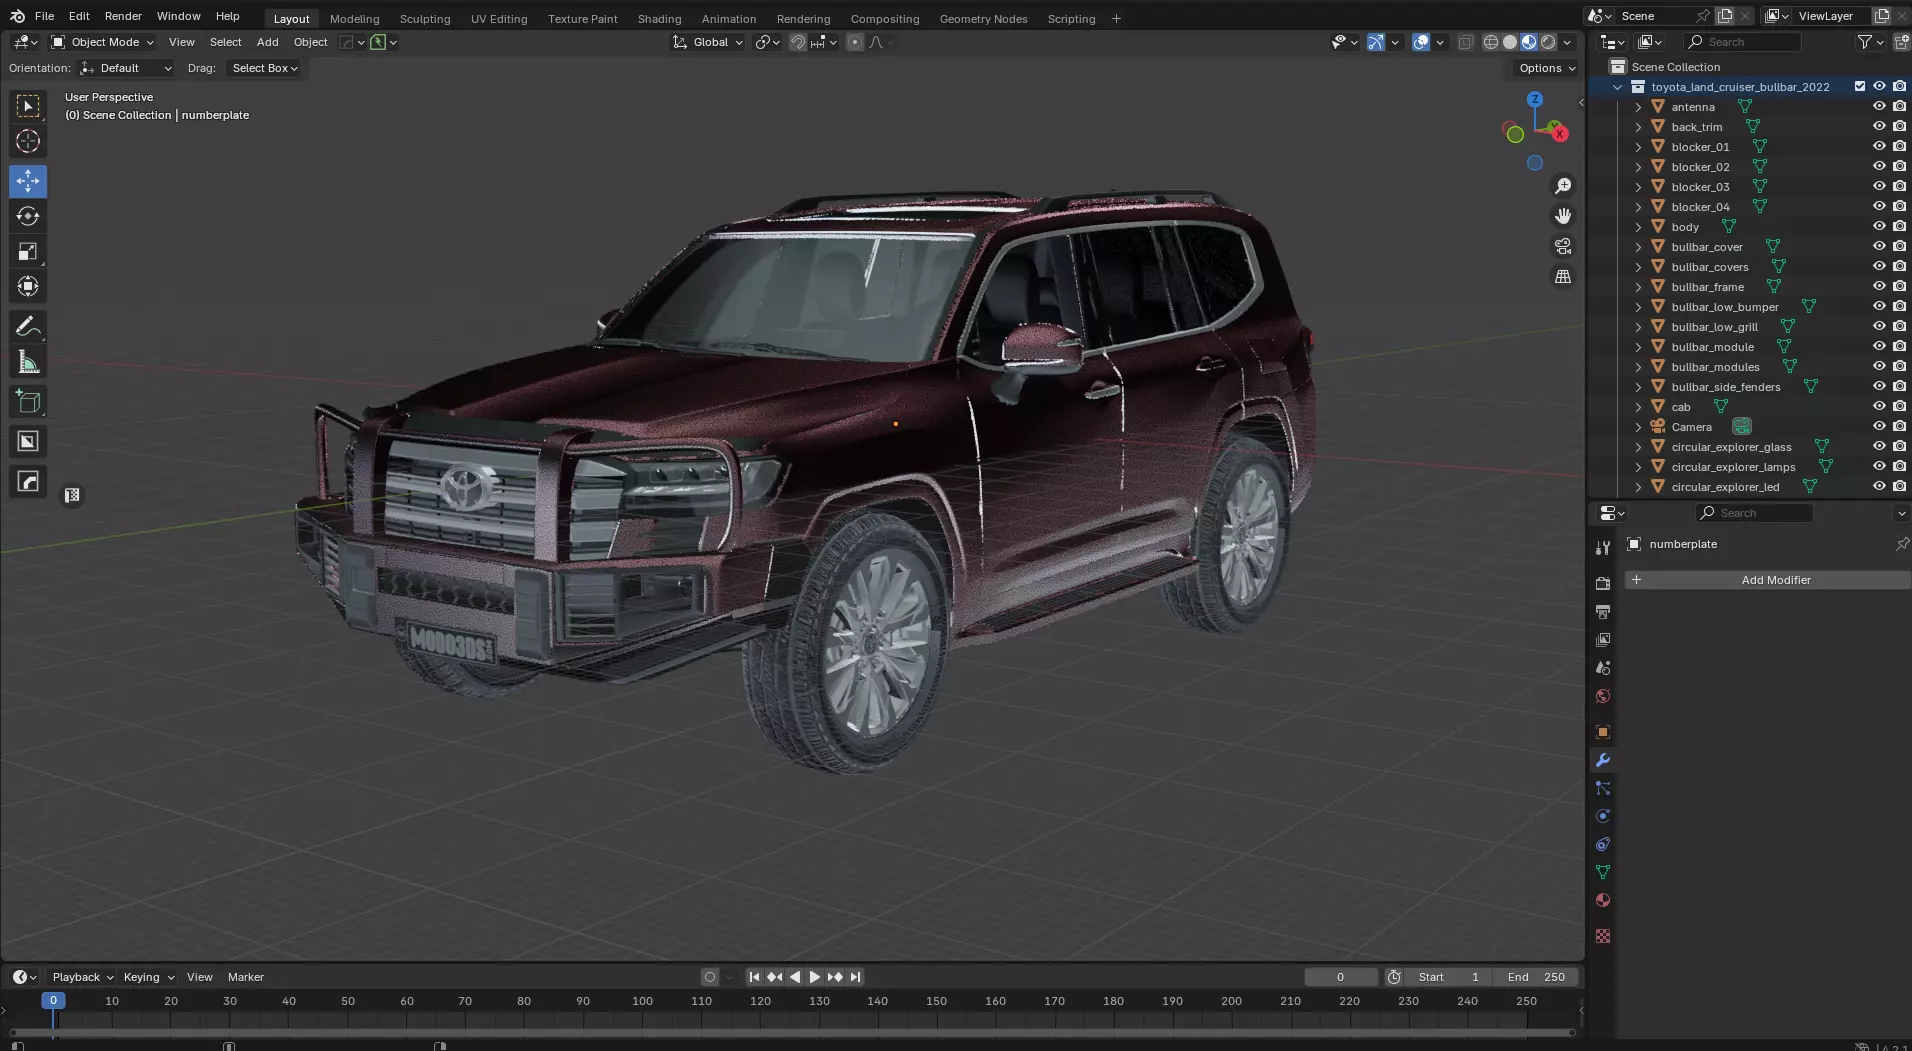
Task: Expand the antenna tree item
Action: pyautogui.click(x=1638, y=107)
